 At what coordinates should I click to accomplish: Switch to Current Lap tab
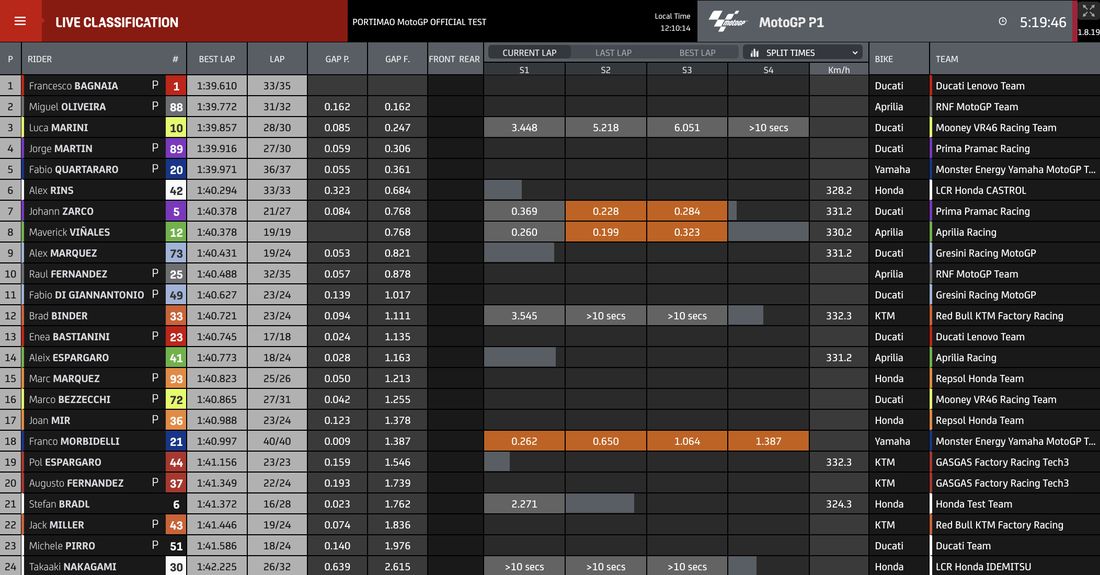529,53
